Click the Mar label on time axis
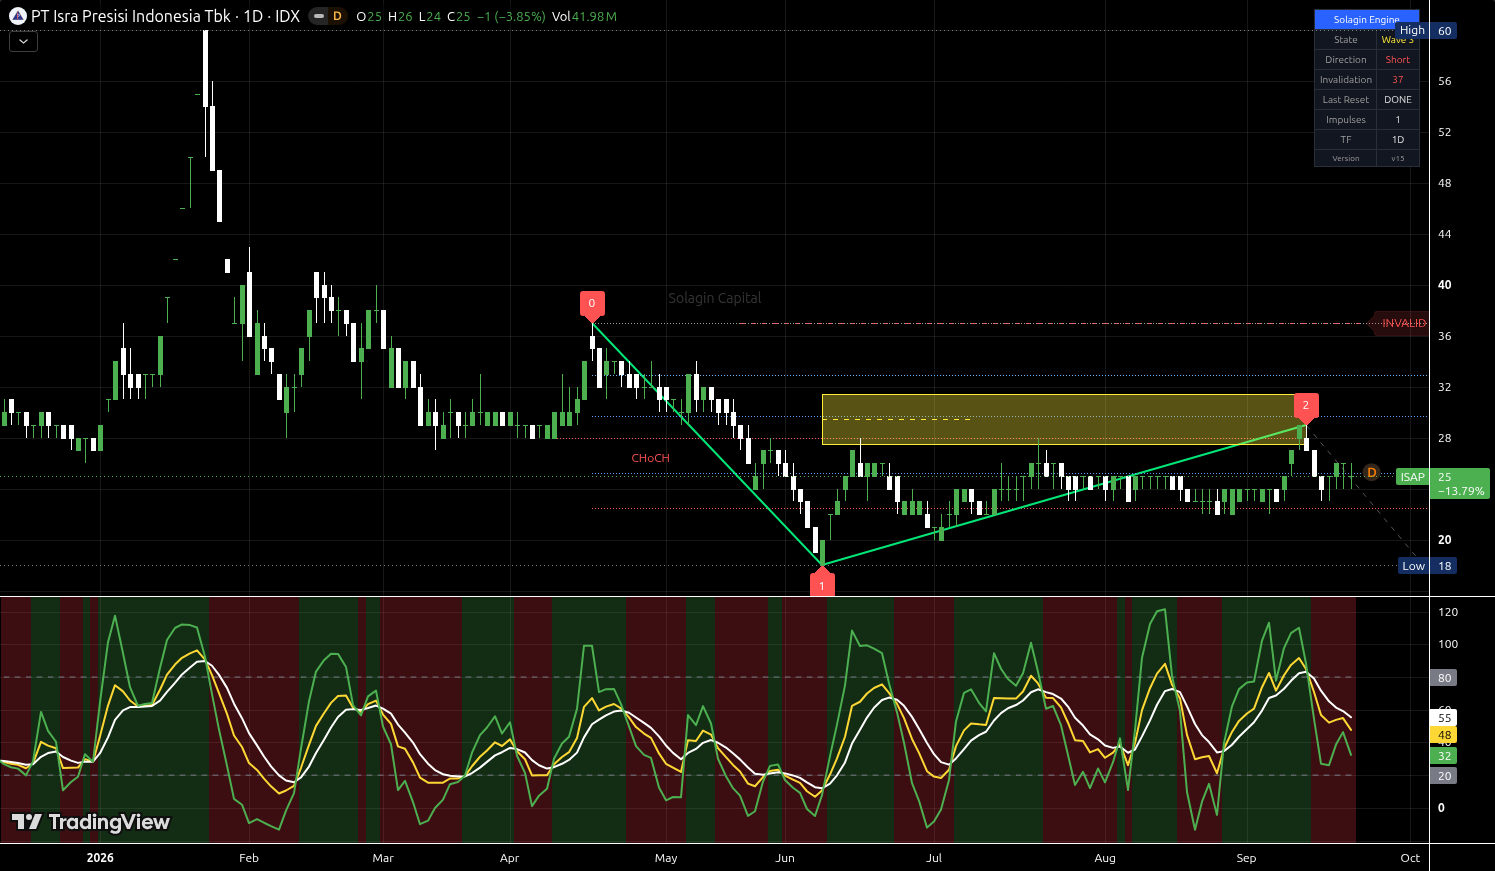This screenshot has width=1495, height=871. (383, 858)
